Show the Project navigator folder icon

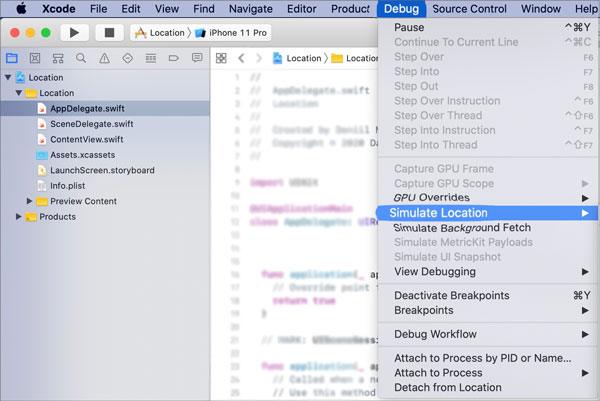click(x=12, y=58)
